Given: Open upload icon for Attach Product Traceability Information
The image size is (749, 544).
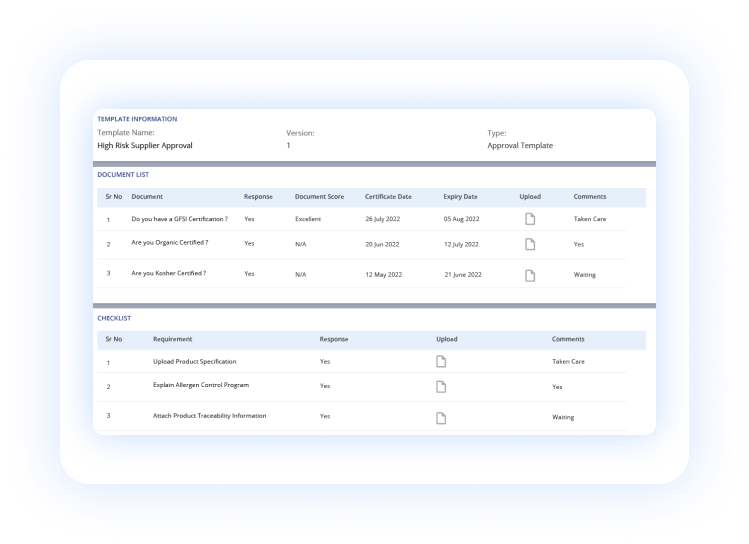Looking at the screenshot, I should point(441,418).
